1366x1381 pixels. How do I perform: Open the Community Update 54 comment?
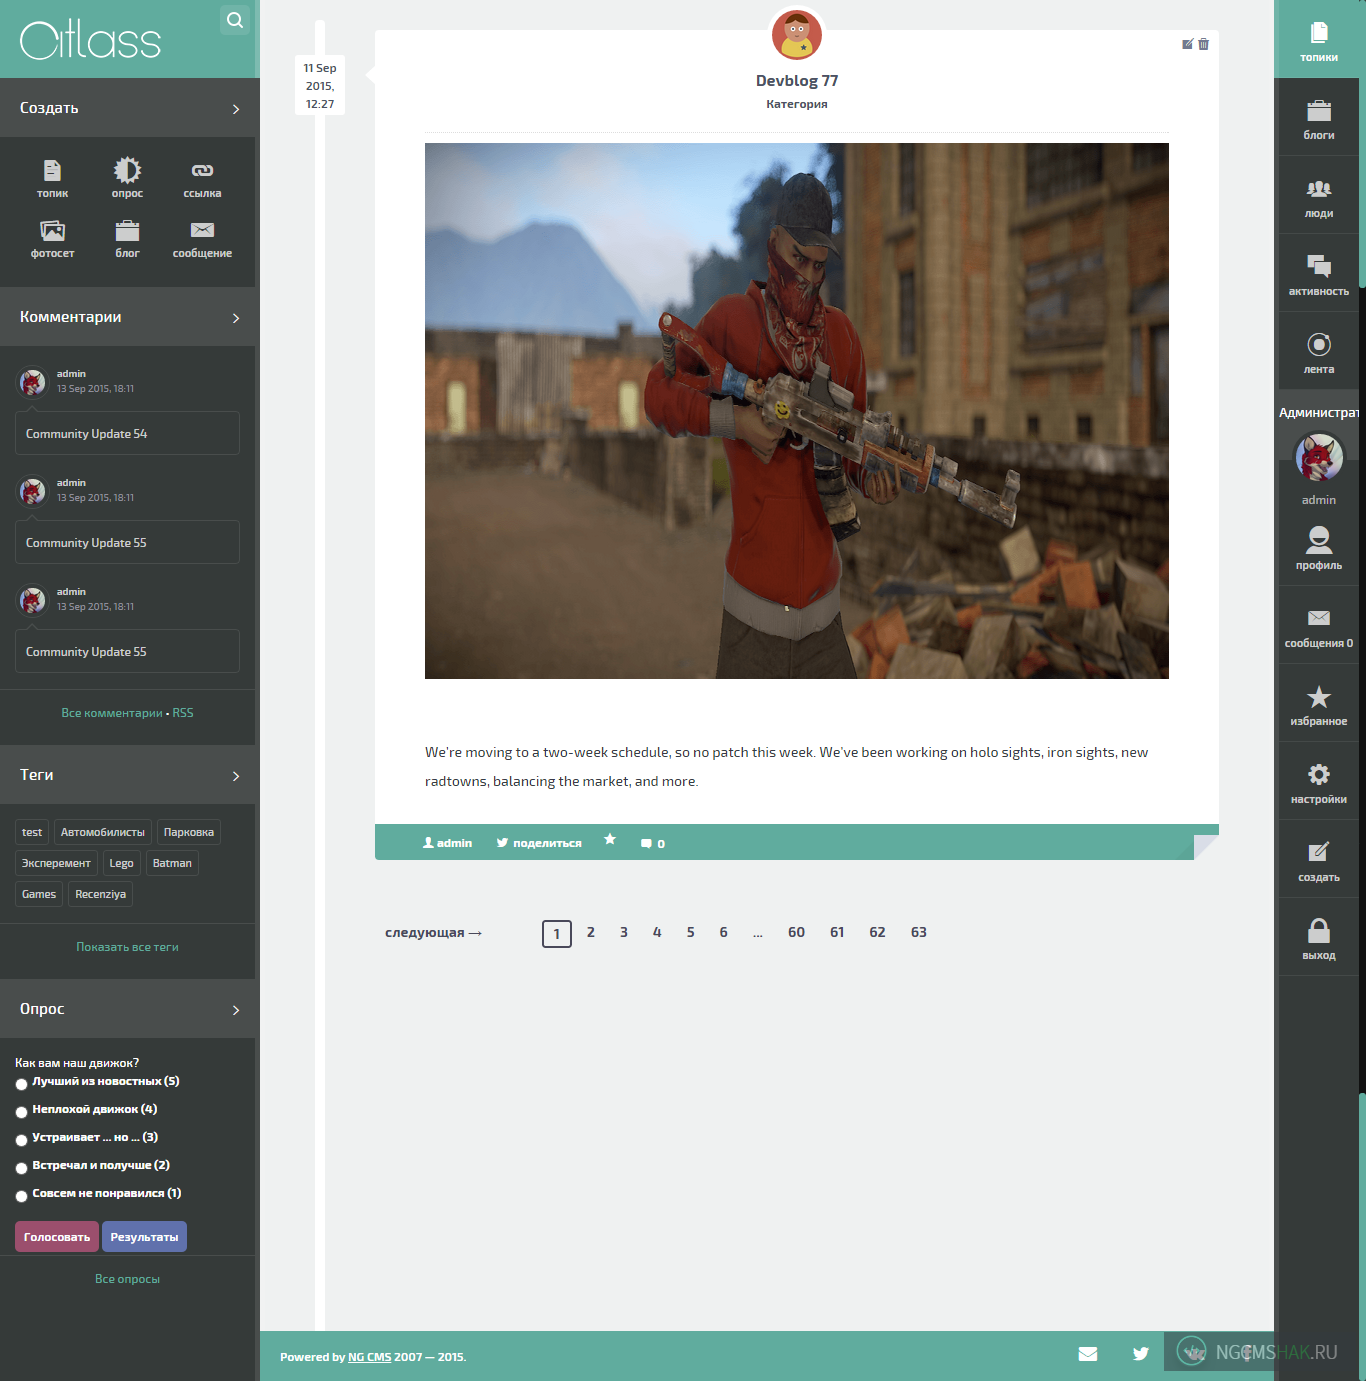click(x=127, y=433)
